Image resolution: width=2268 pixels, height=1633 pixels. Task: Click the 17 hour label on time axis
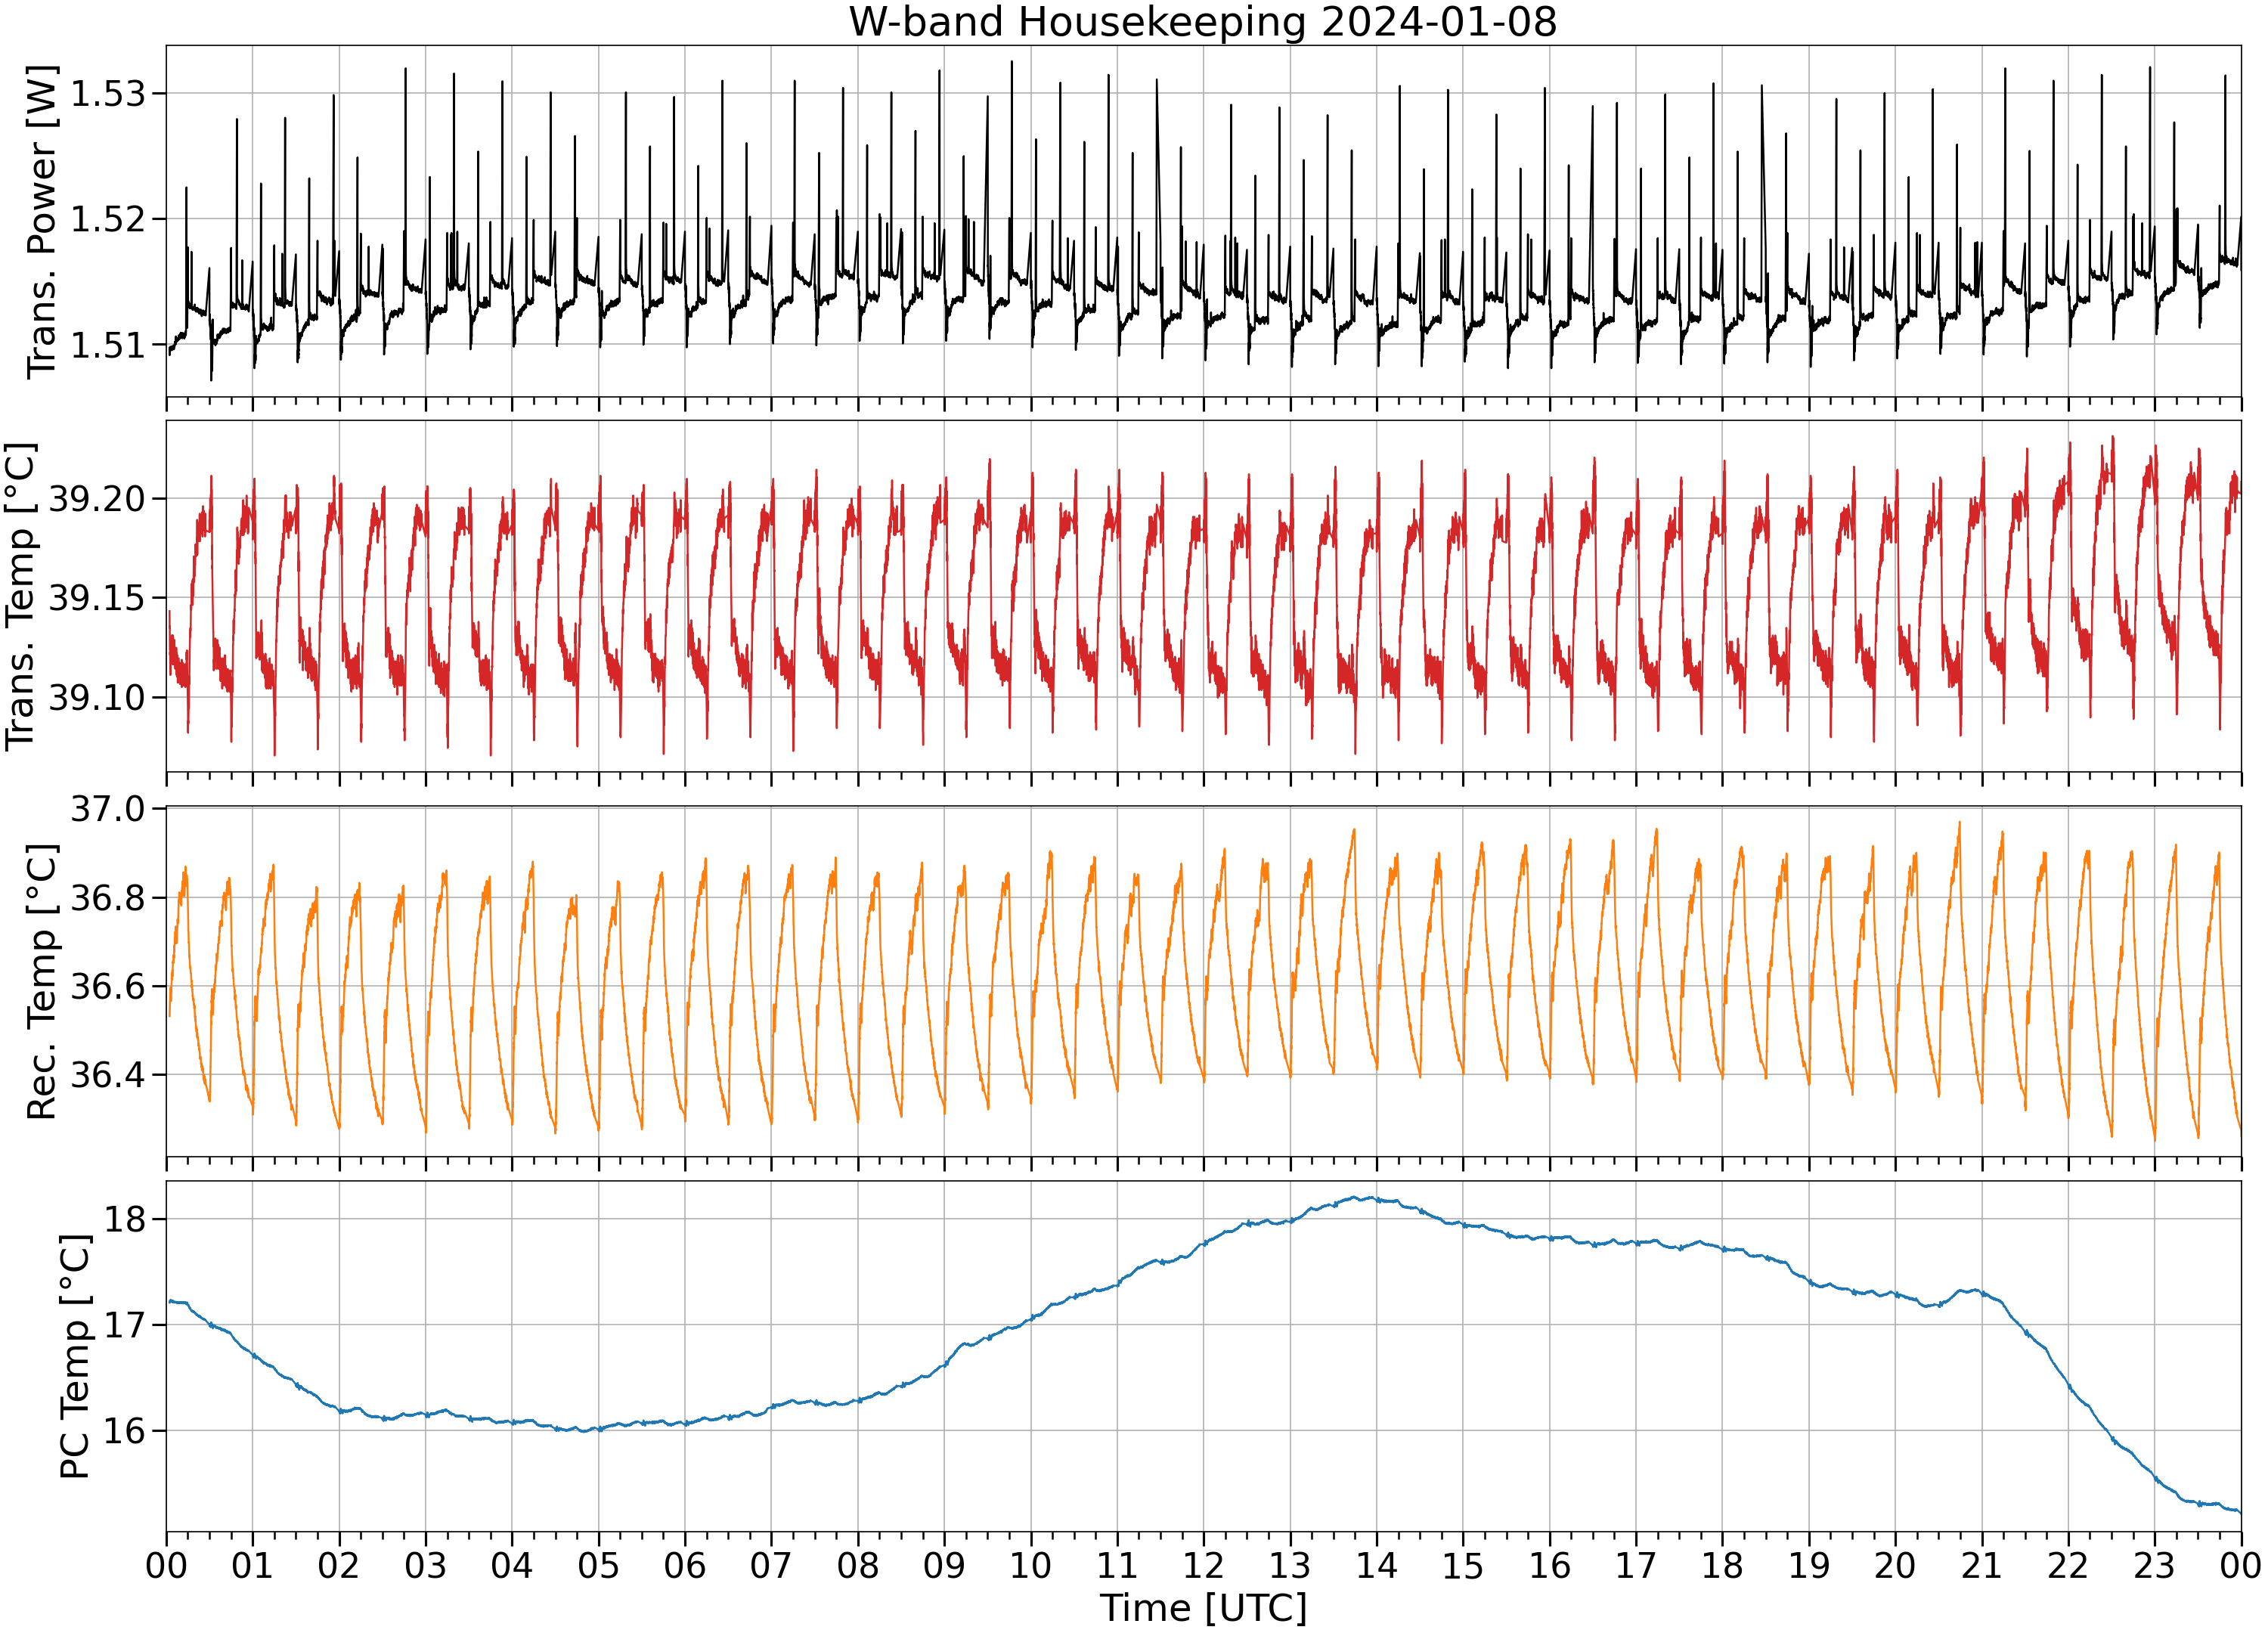[x=1636, y=1565]
